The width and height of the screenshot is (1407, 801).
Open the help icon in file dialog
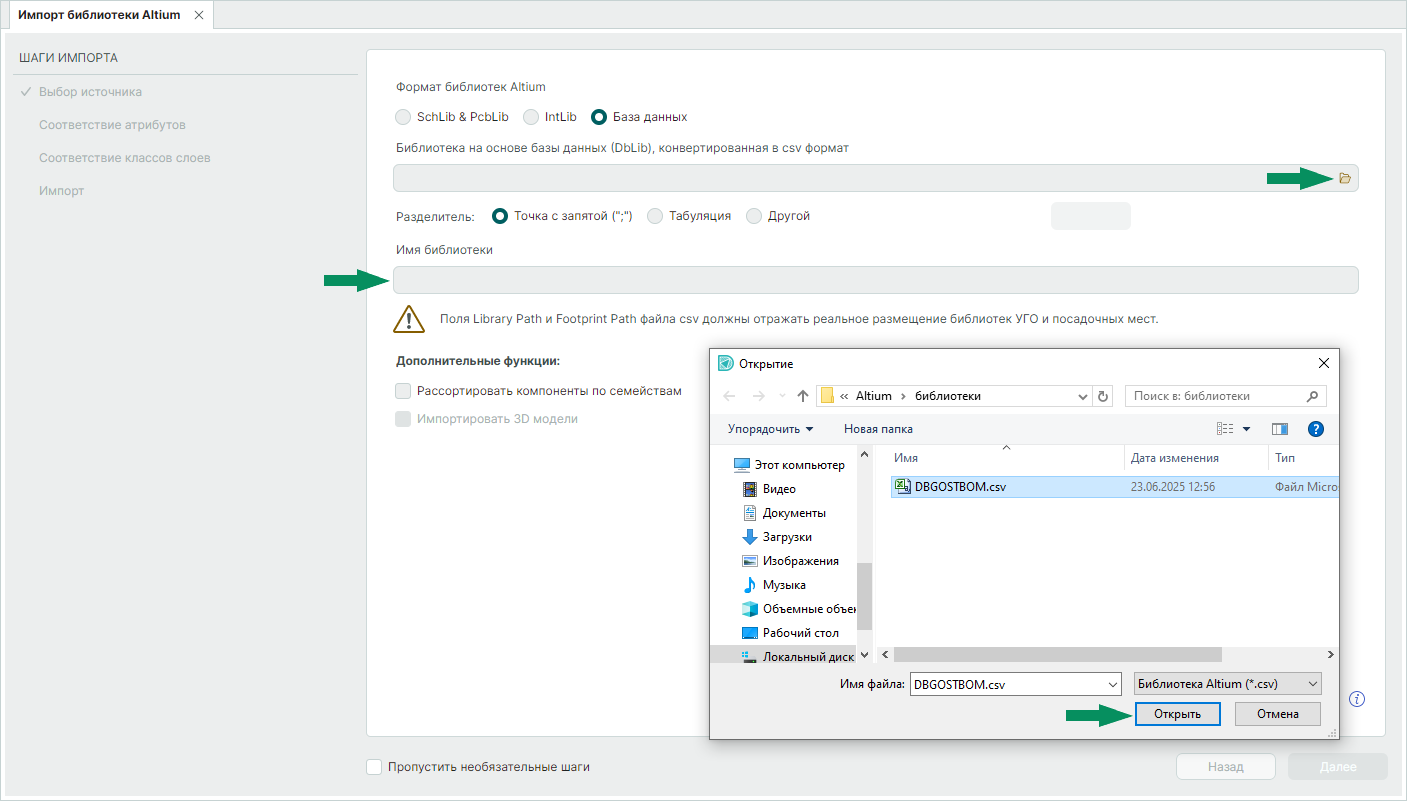coord(1316,429)
